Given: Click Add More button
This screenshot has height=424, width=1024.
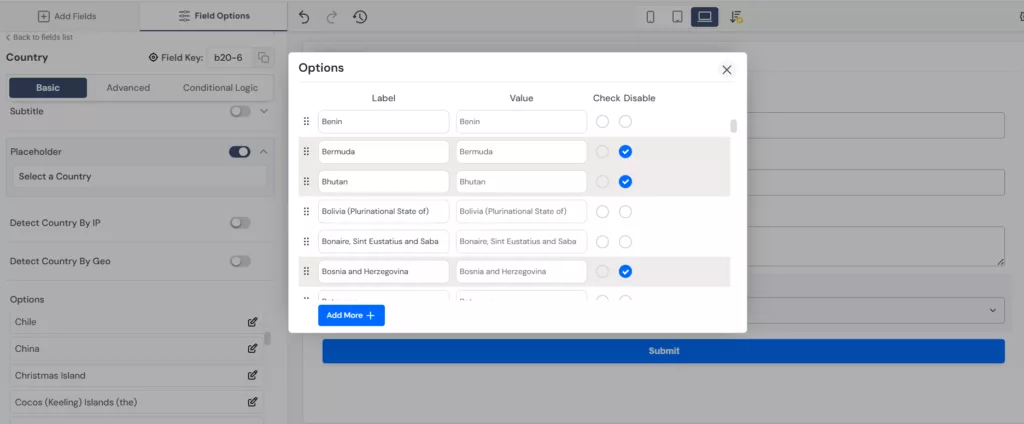Looking at the screenshot, I should [x=351, y=315].
